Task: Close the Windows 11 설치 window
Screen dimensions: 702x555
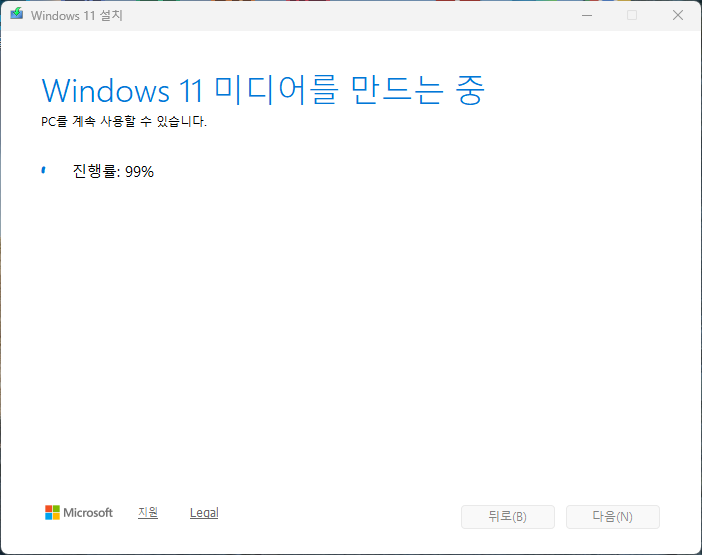Action: (678, 16)
